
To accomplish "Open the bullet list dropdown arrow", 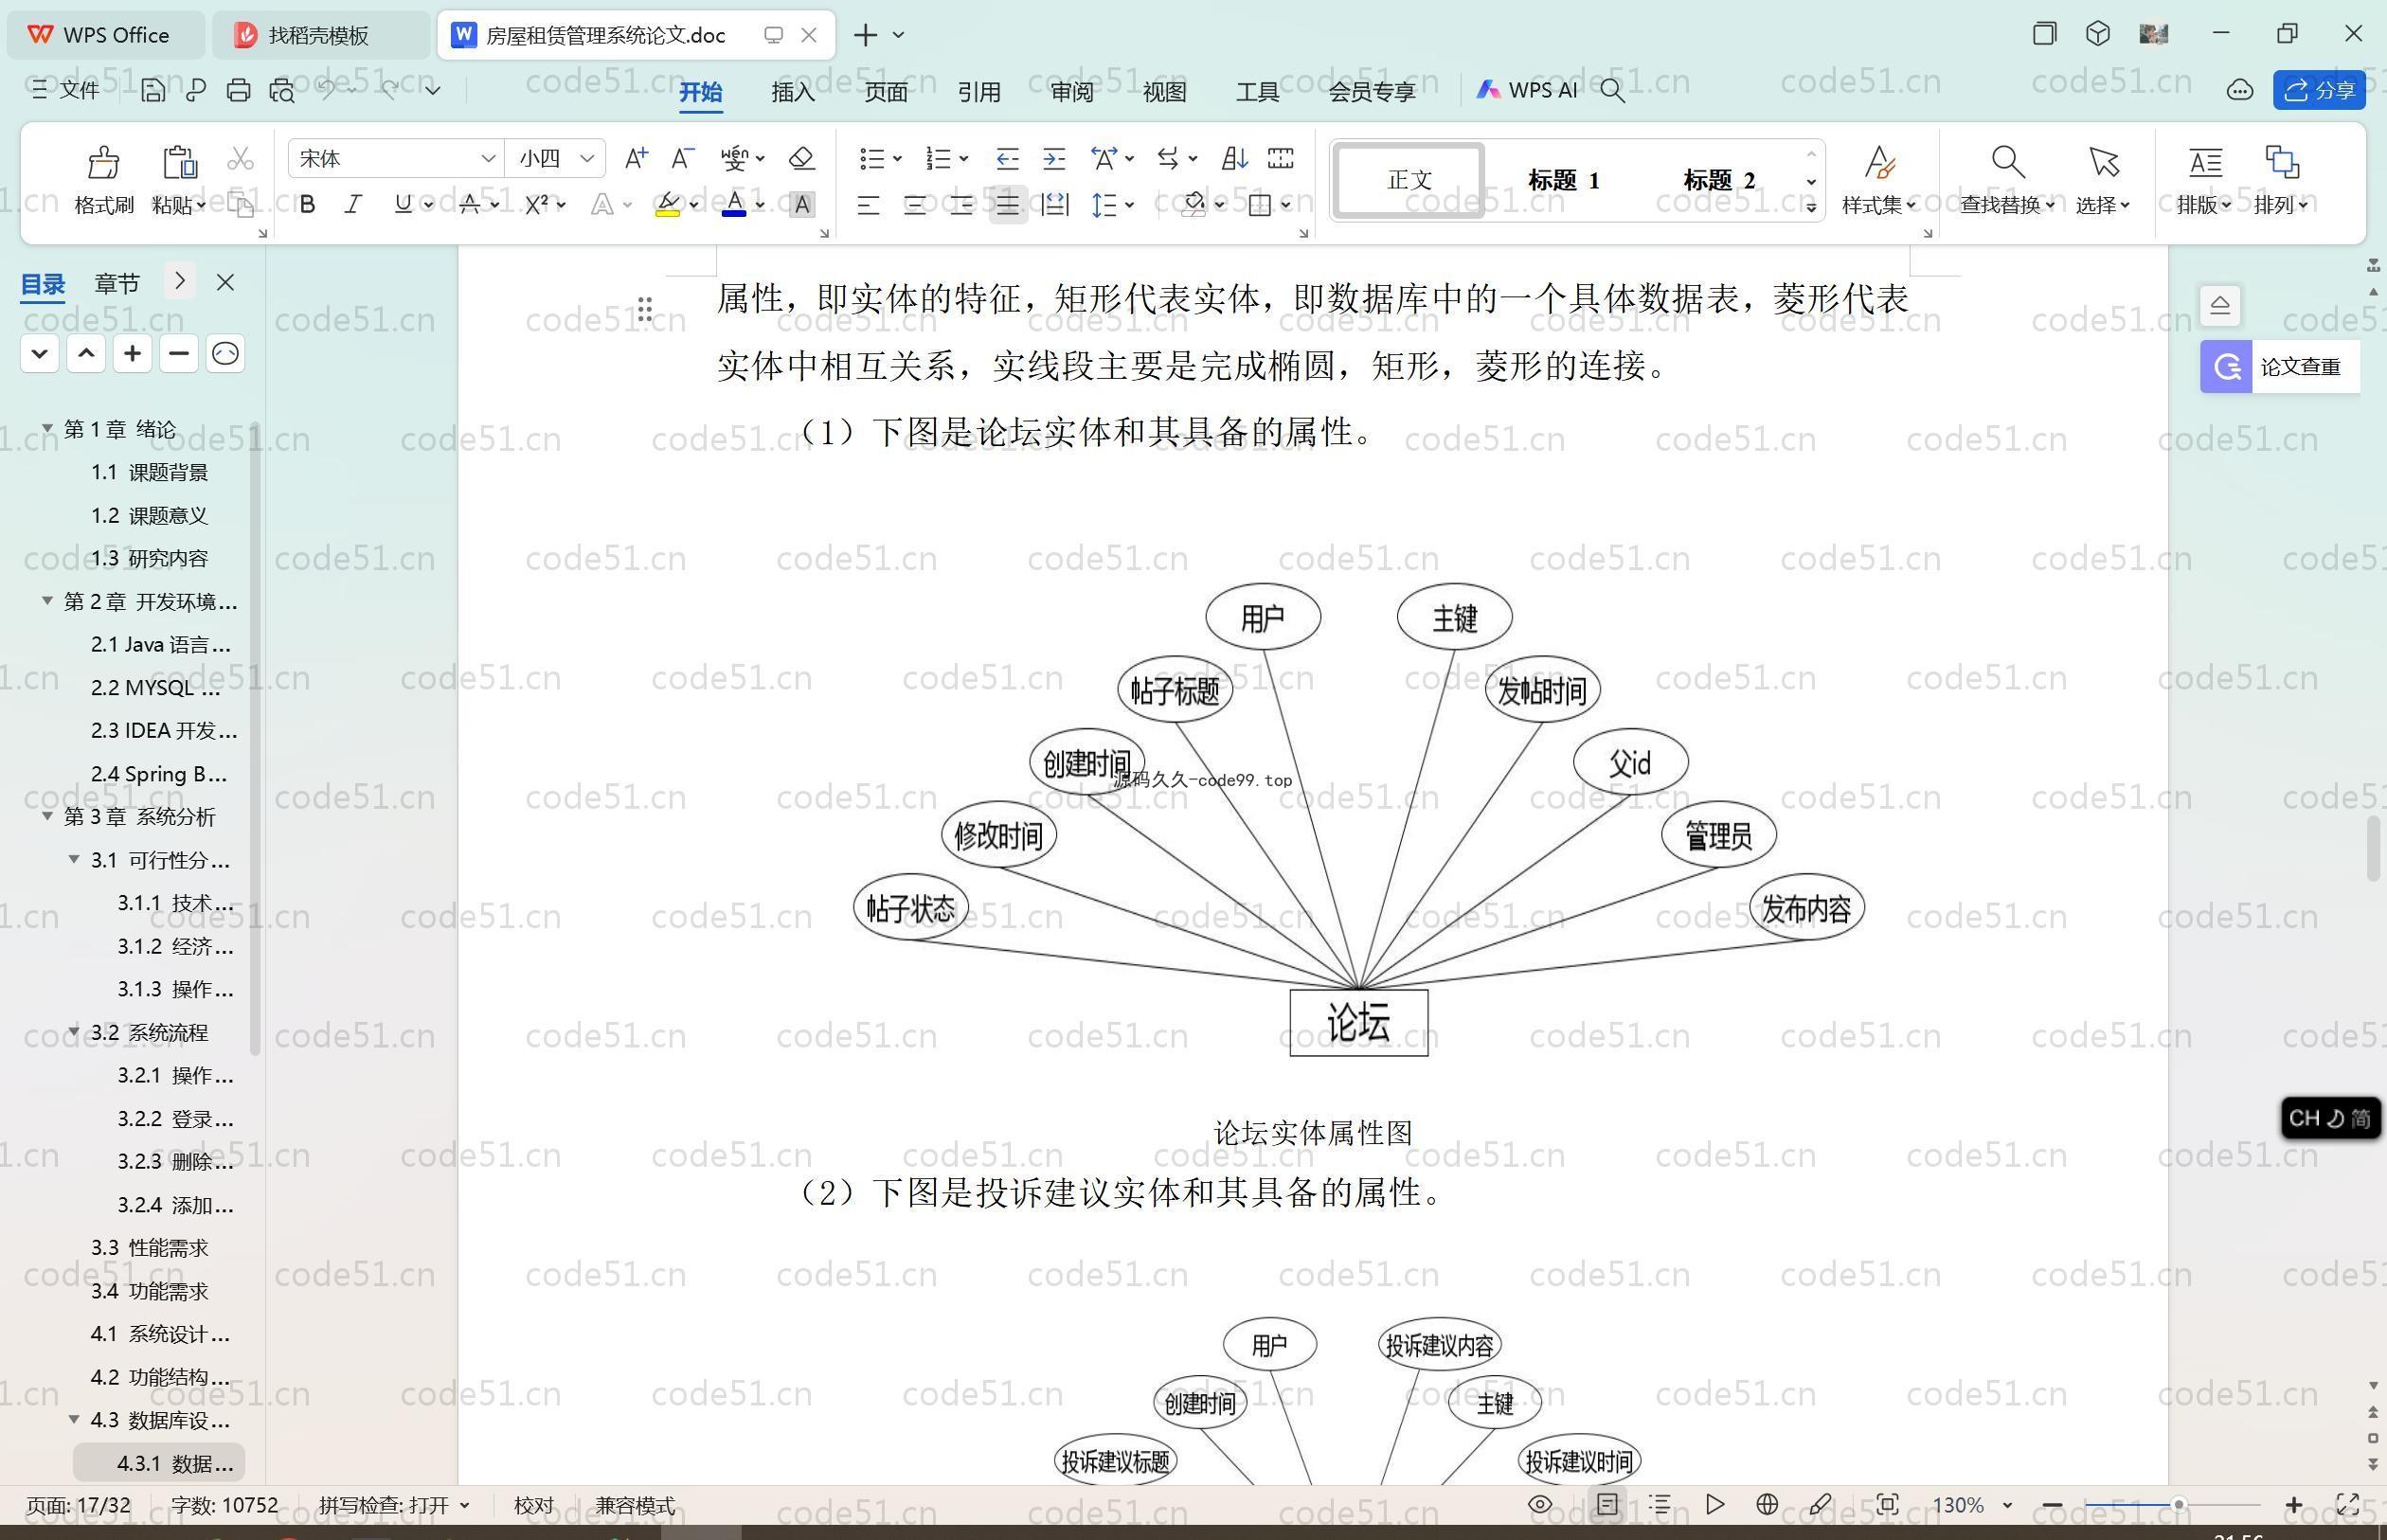I will click(897, 158).
